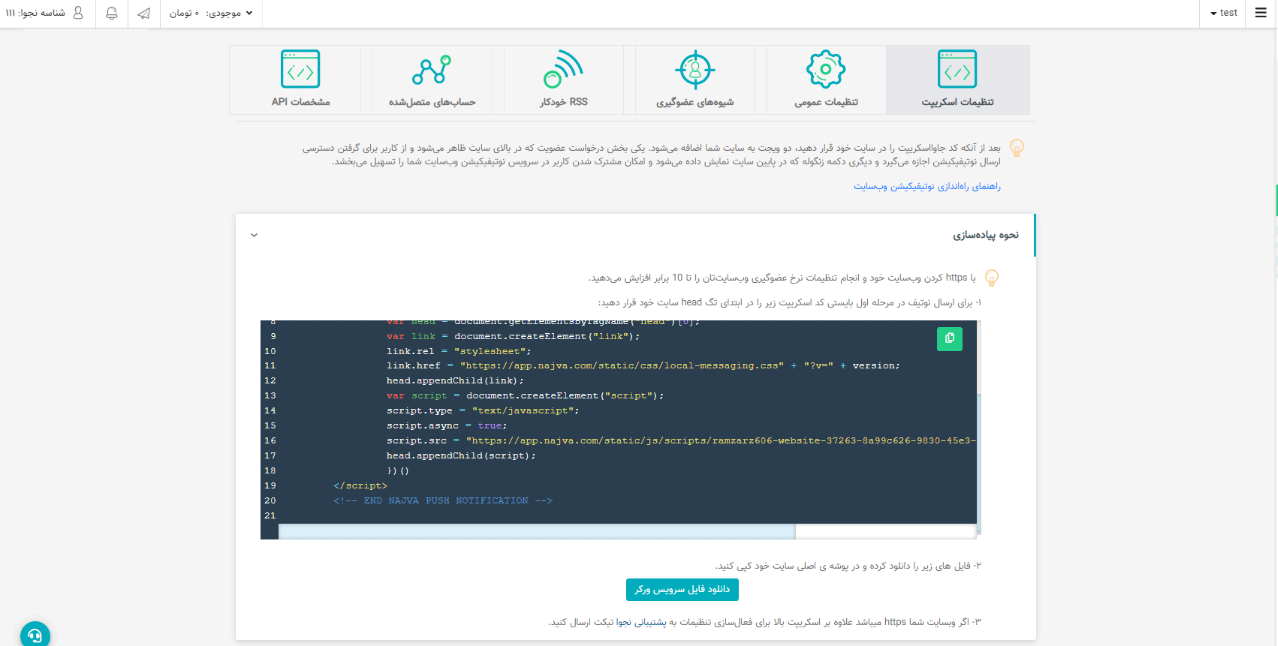Expand the موجودی balance dropdown
The height and width of the screenshot is (646, 1278).
210,13
